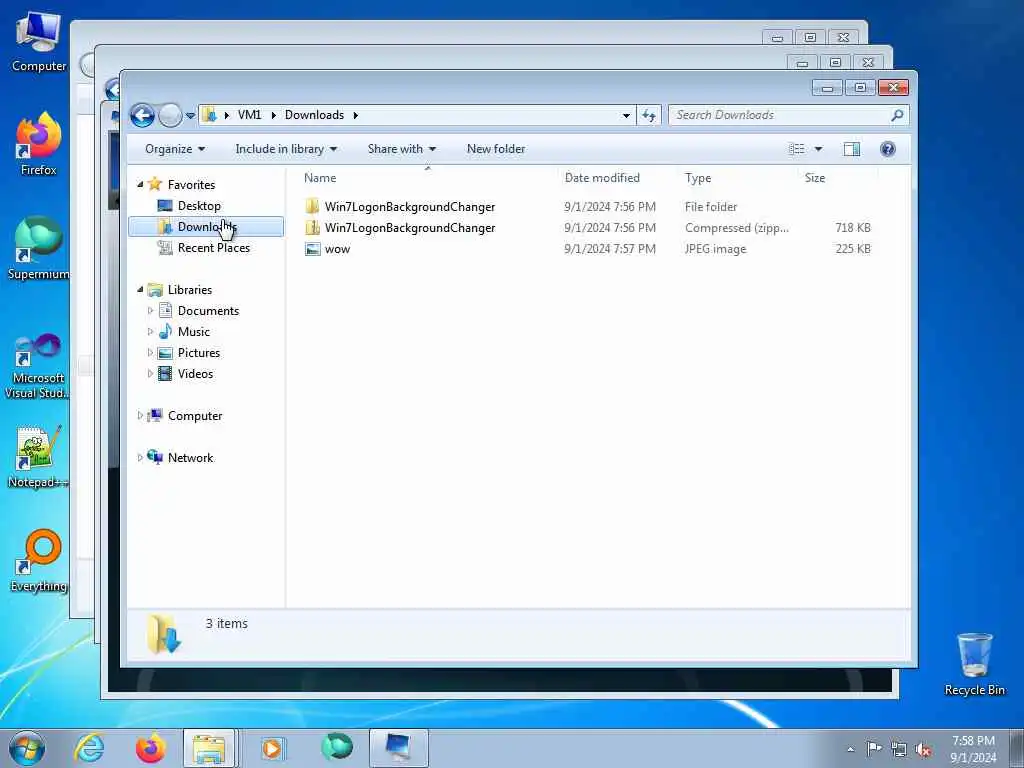
Task: Go back with the Explorer Back arrow
Action: pos(142,115)
